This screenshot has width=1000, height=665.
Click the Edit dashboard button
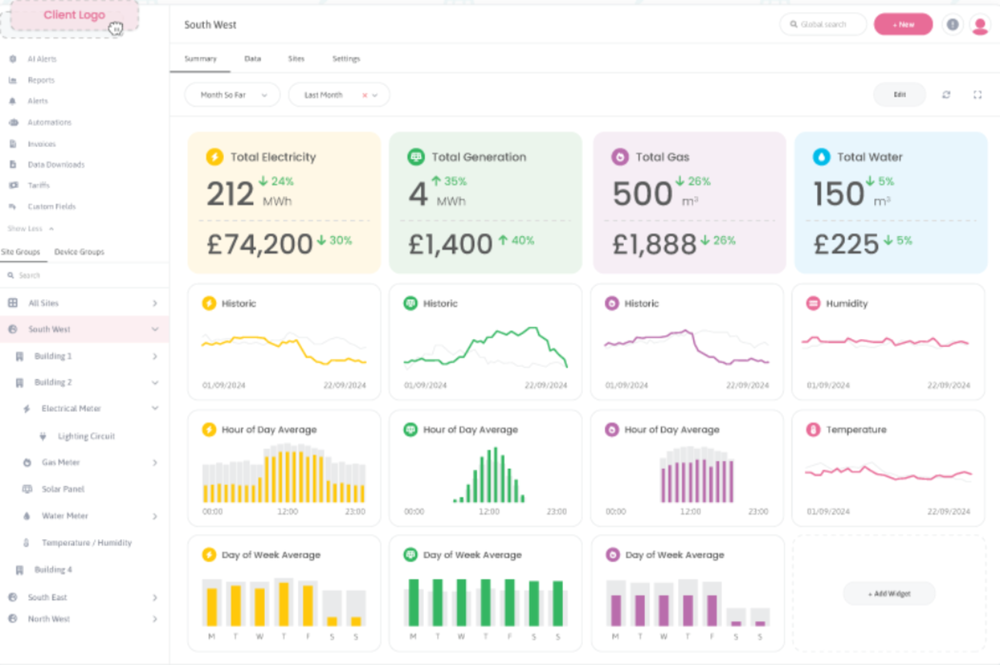[899, 95]
